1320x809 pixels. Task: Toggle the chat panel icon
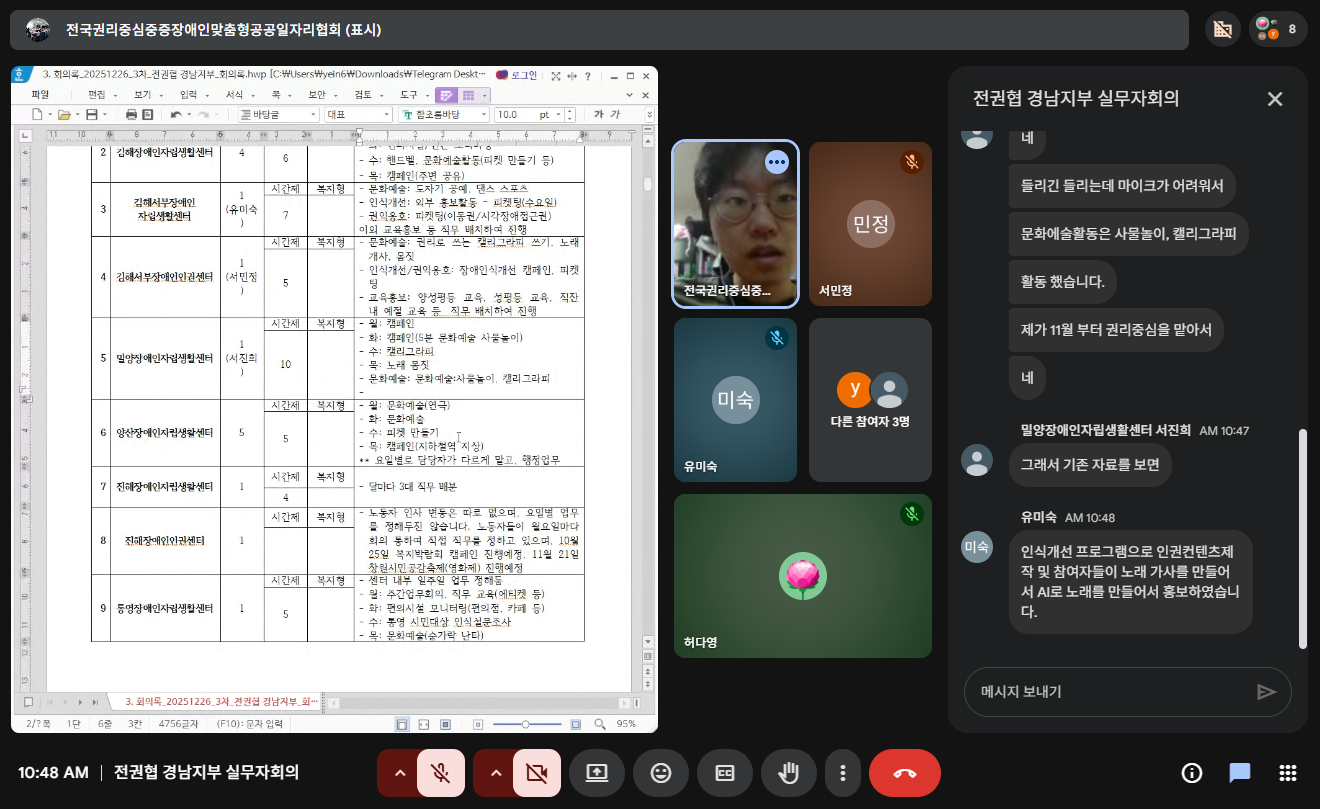point(1240,773)
